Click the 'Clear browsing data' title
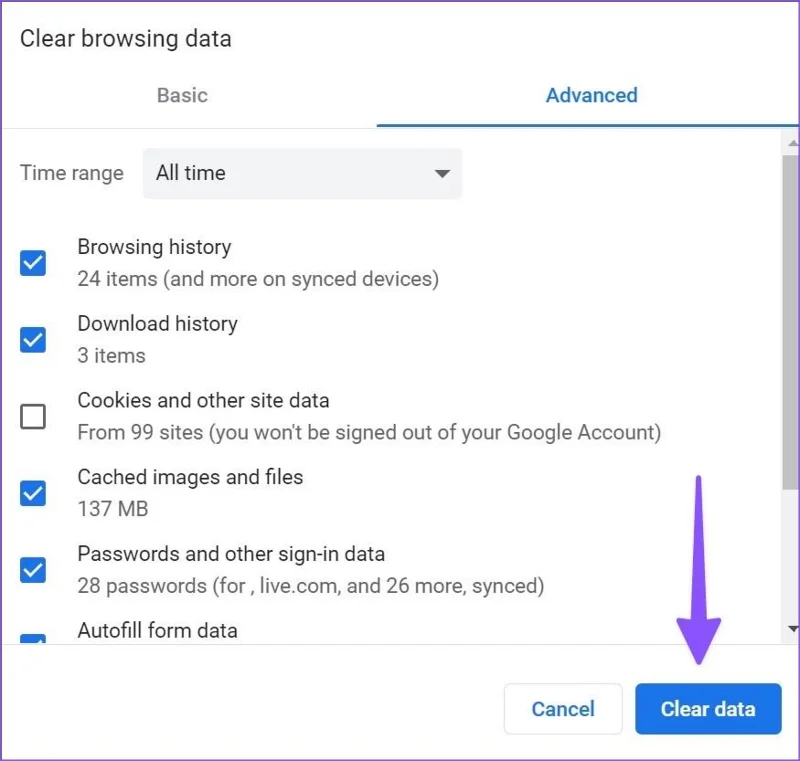This screenshot has width=800, height=761. pos(126,39)
